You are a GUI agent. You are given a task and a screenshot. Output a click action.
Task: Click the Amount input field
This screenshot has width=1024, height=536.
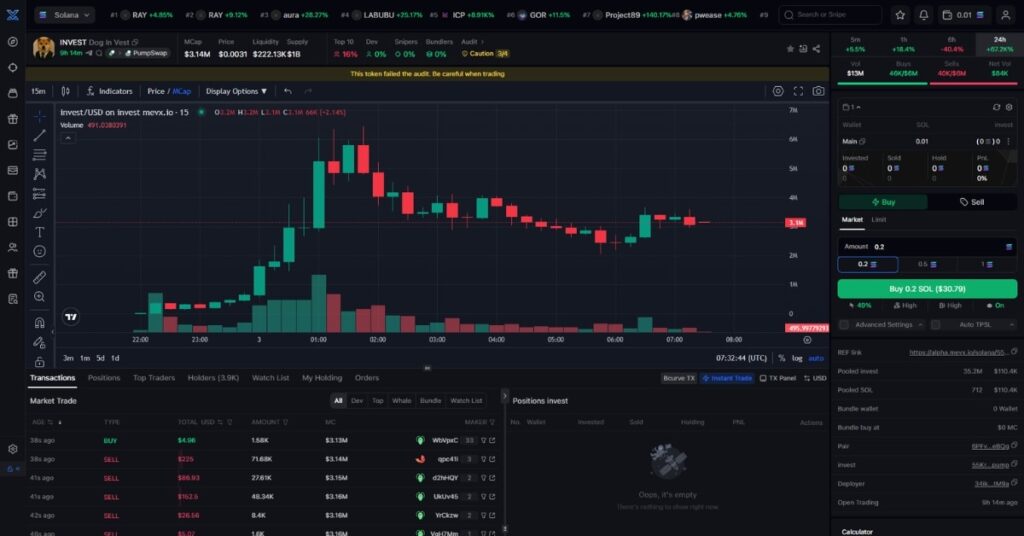click(927, 247)
